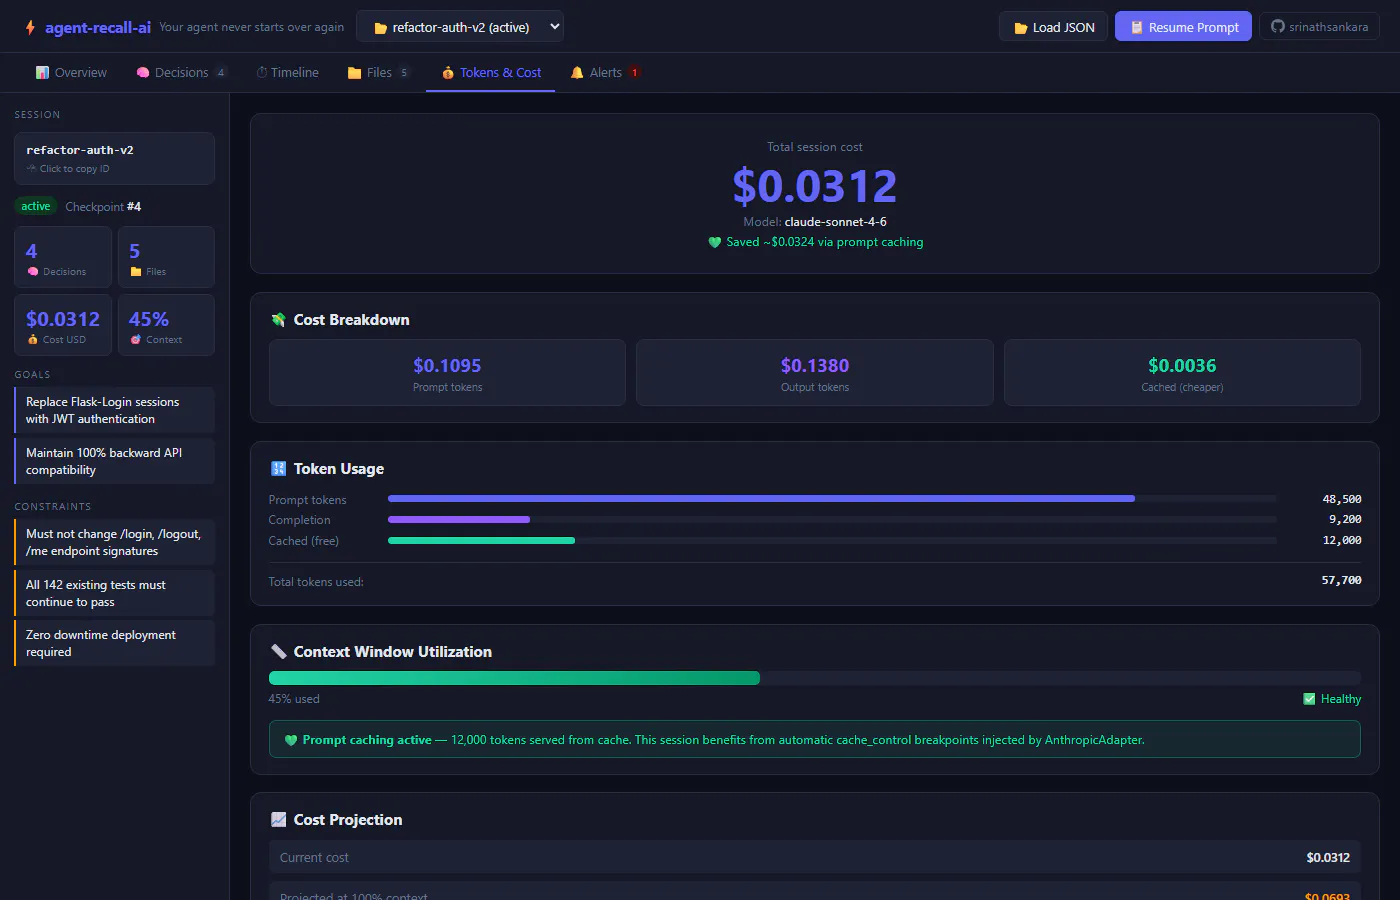Click constraint 'Zero downtime deployment required'
This screenshot has height=900, width=1400.
click(x=114, y=643)
